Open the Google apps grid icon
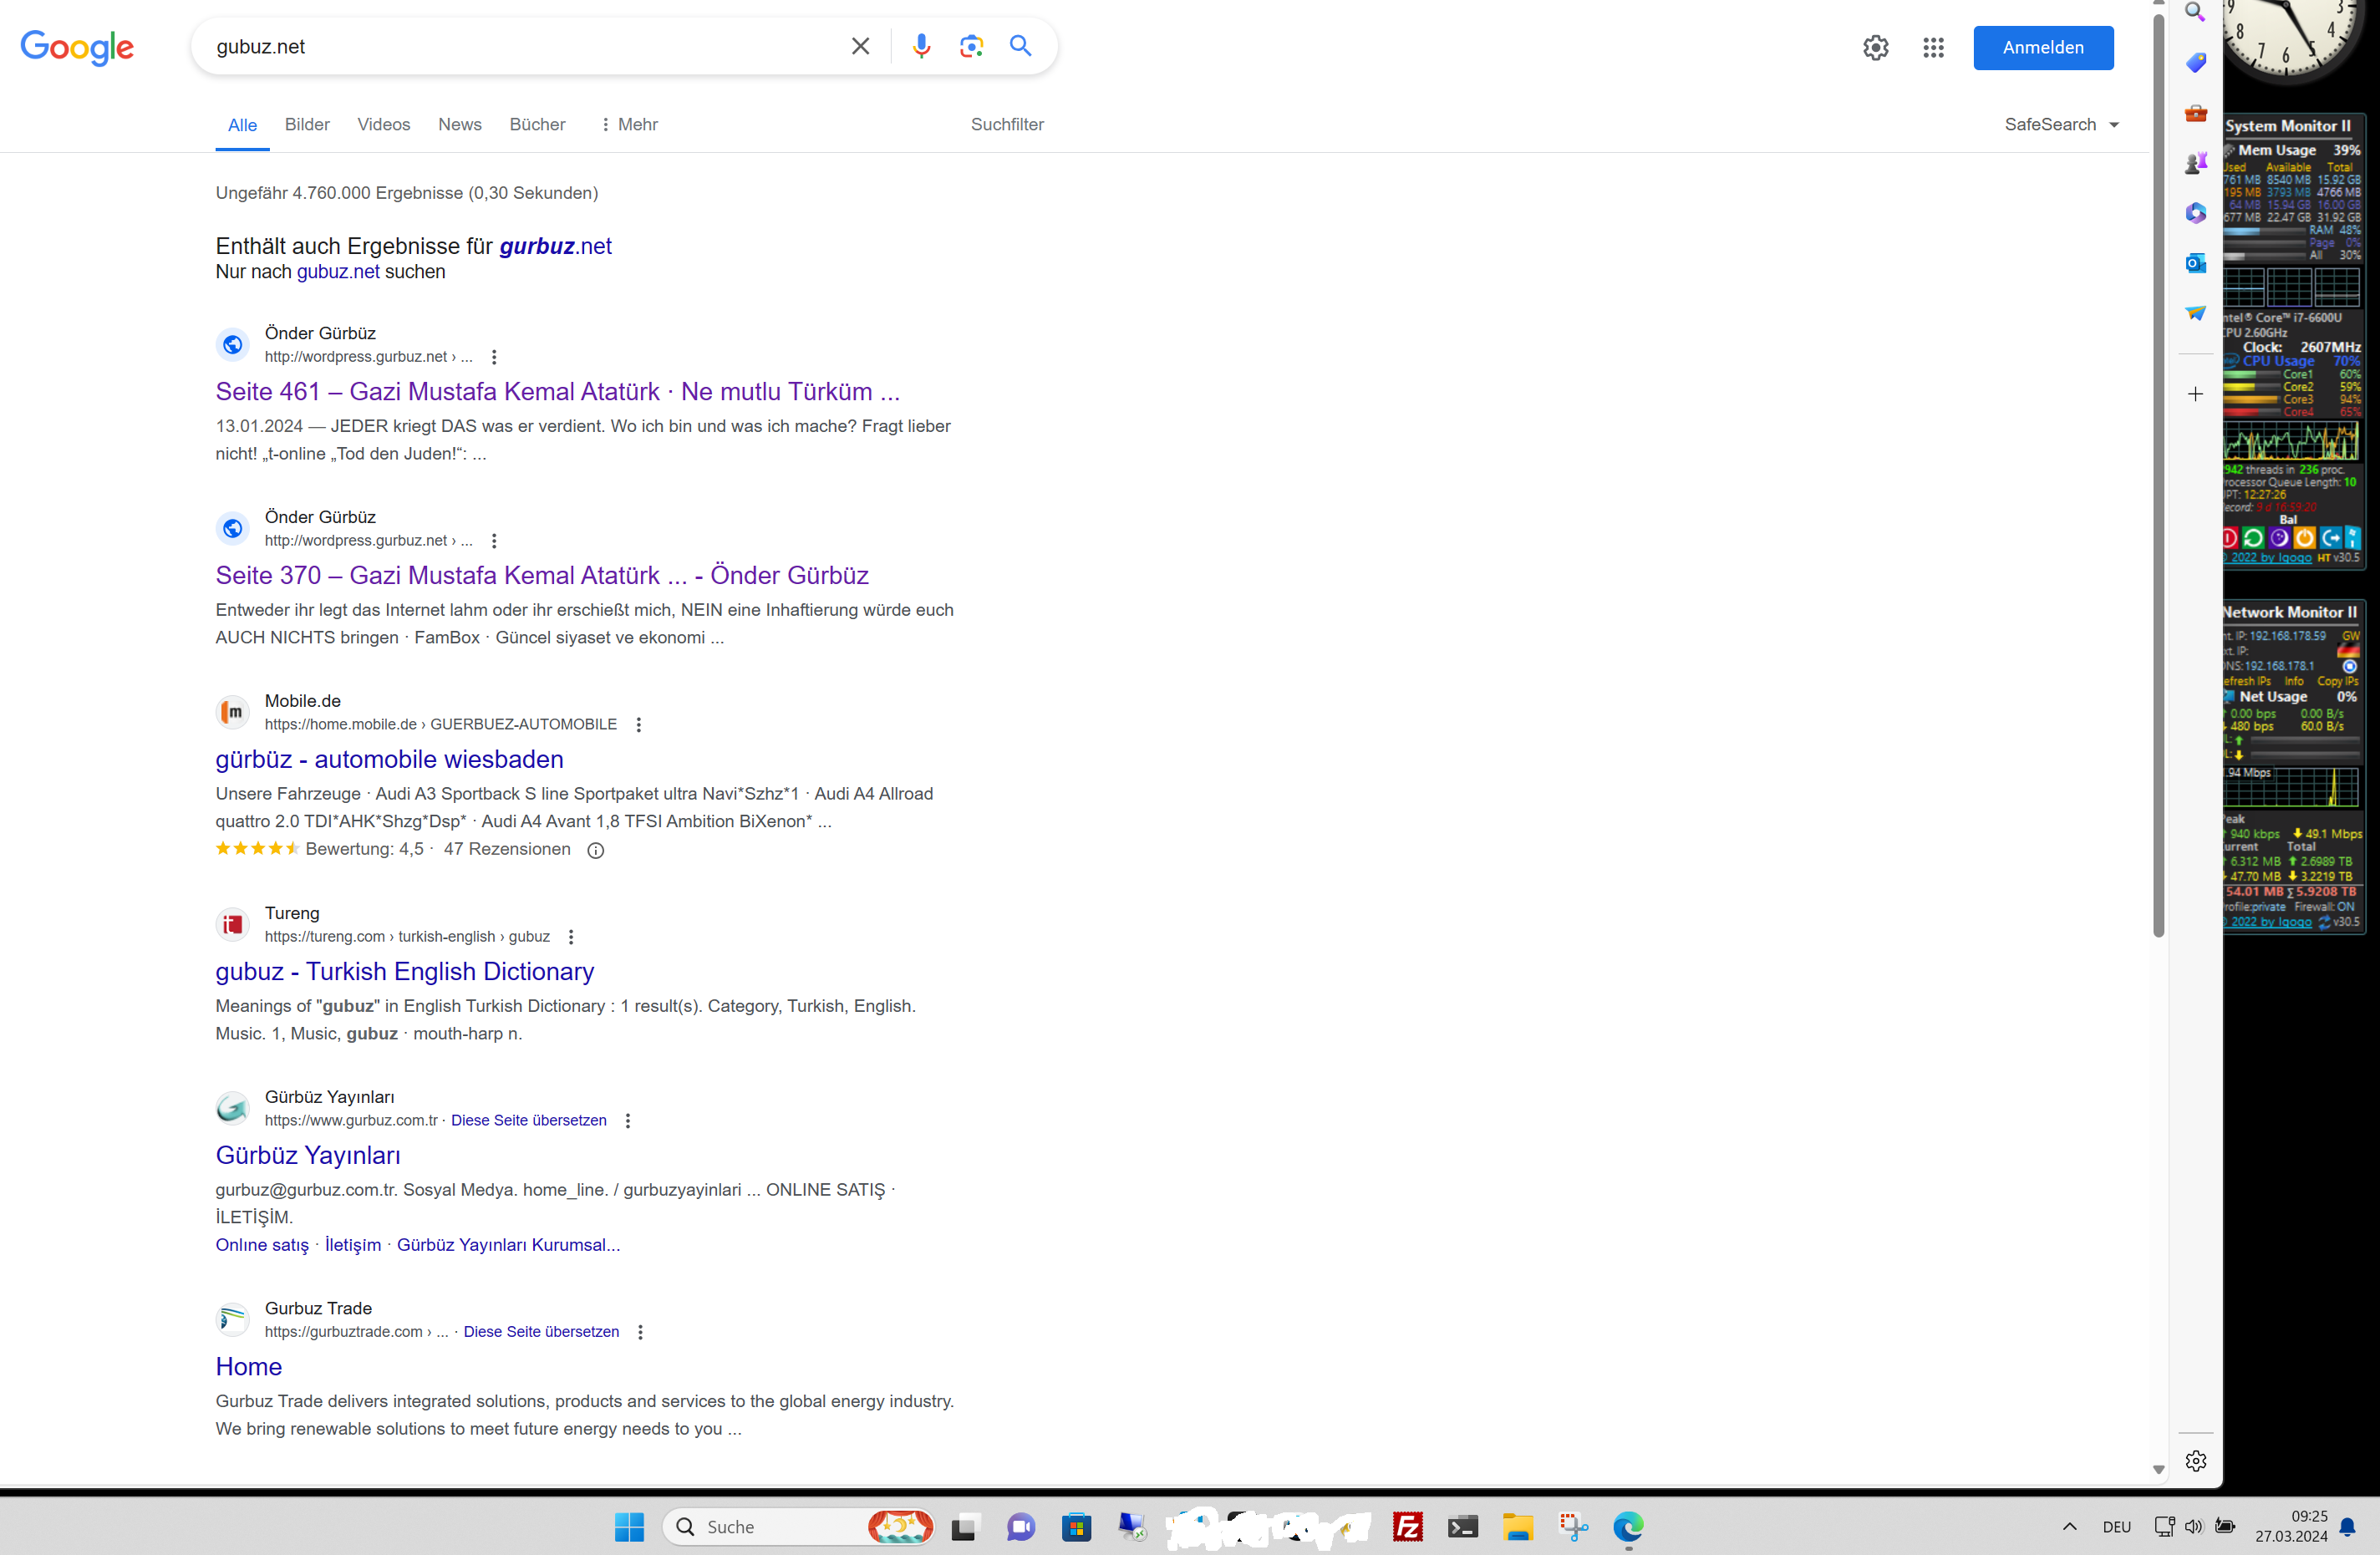 (x=1933, y=47)
